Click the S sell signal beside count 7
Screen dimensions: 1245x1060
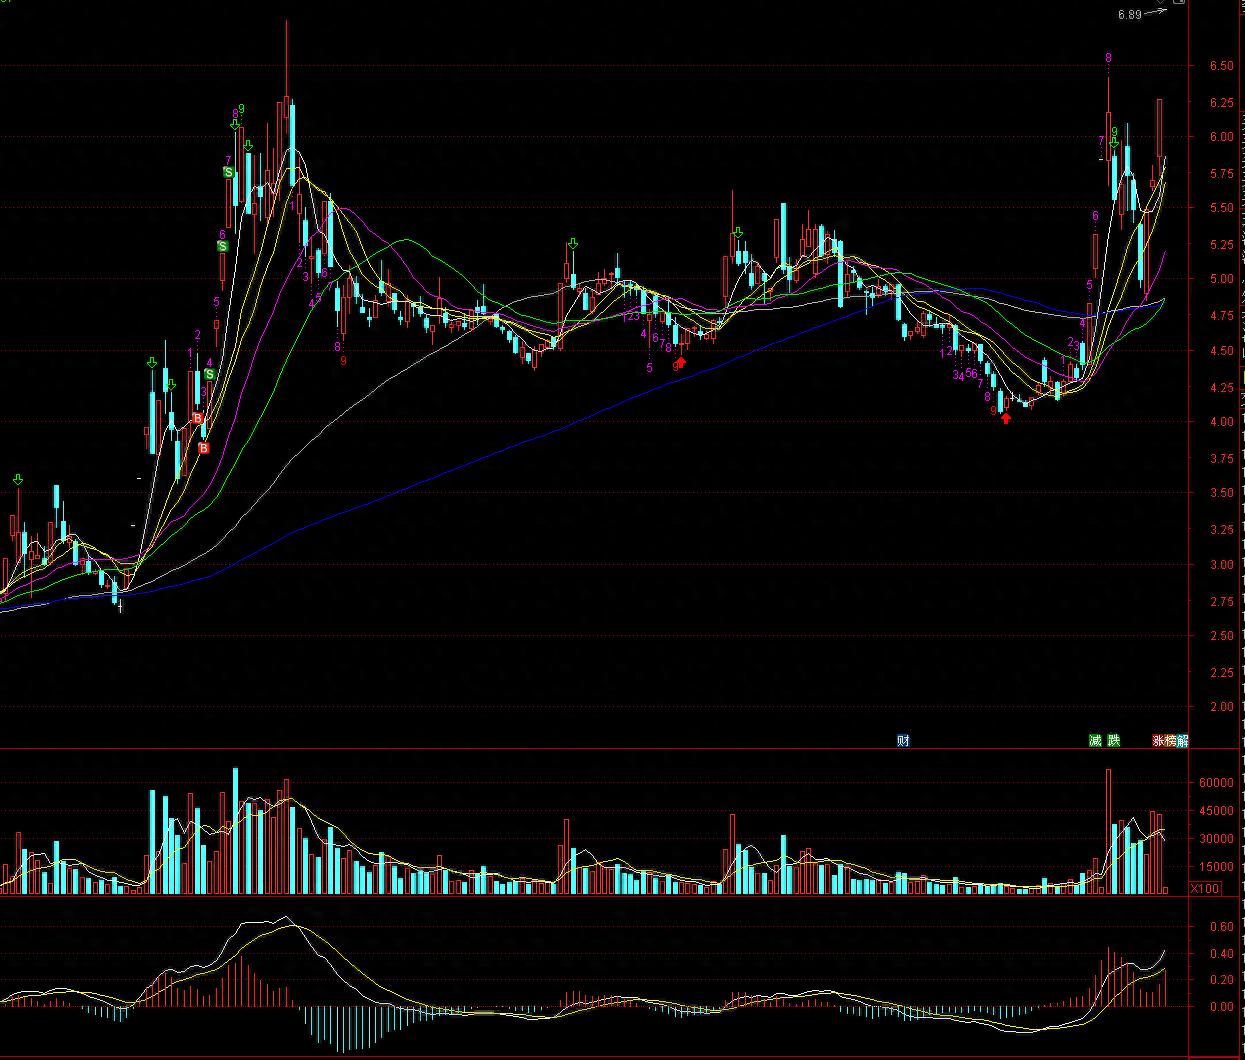[x=229, y=173]
